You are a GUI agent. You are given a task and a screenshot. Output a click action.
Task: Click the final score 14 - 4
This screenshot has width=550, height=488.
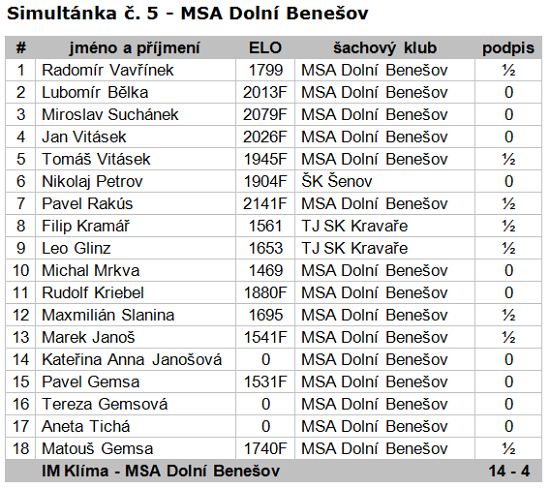tap(509, 471)
